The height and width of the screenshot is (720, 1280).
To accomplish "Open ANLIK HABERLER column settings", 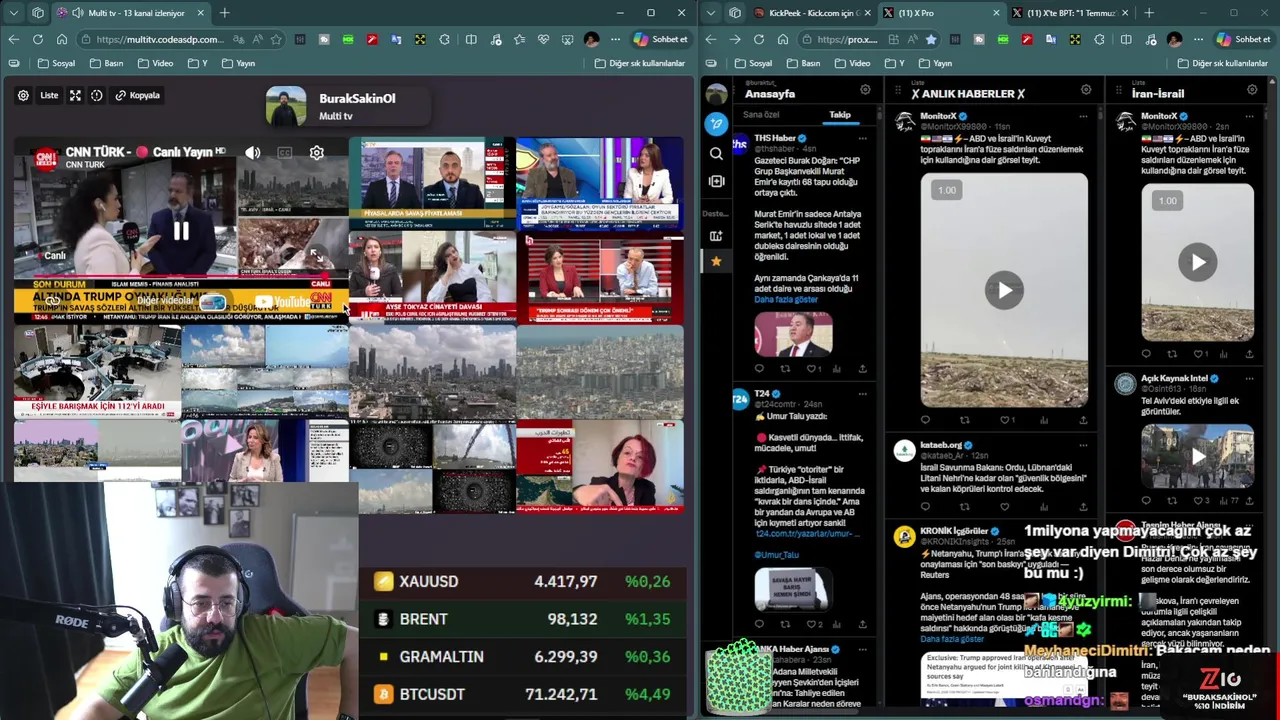I will click(1086, 90).
